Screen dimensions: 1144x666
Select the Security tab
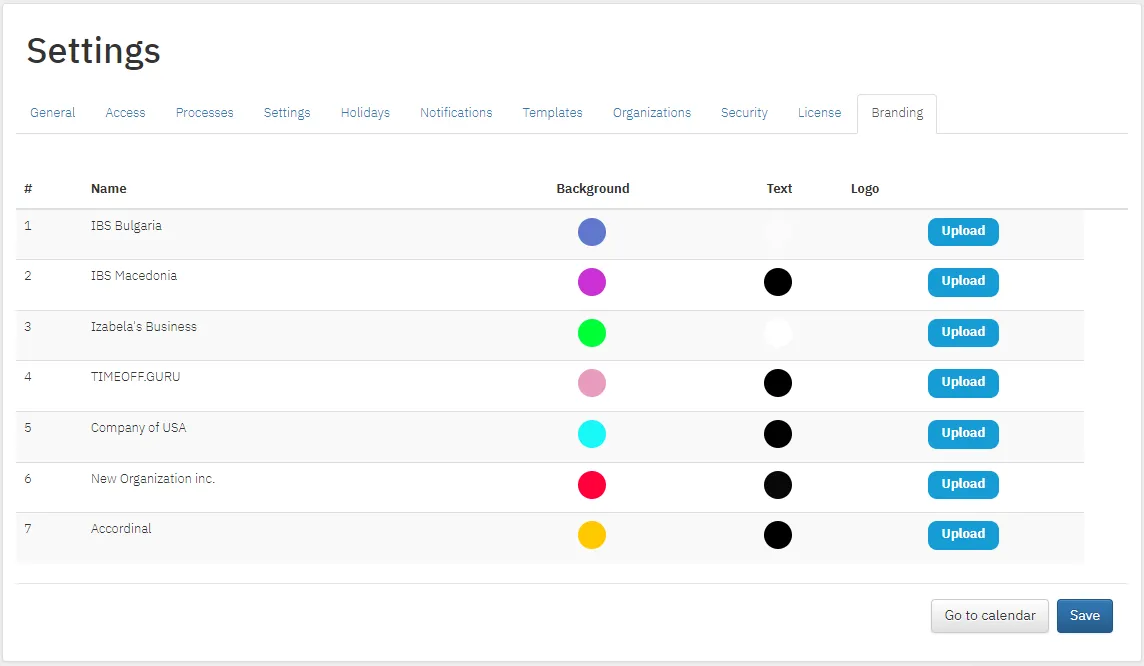744,113
